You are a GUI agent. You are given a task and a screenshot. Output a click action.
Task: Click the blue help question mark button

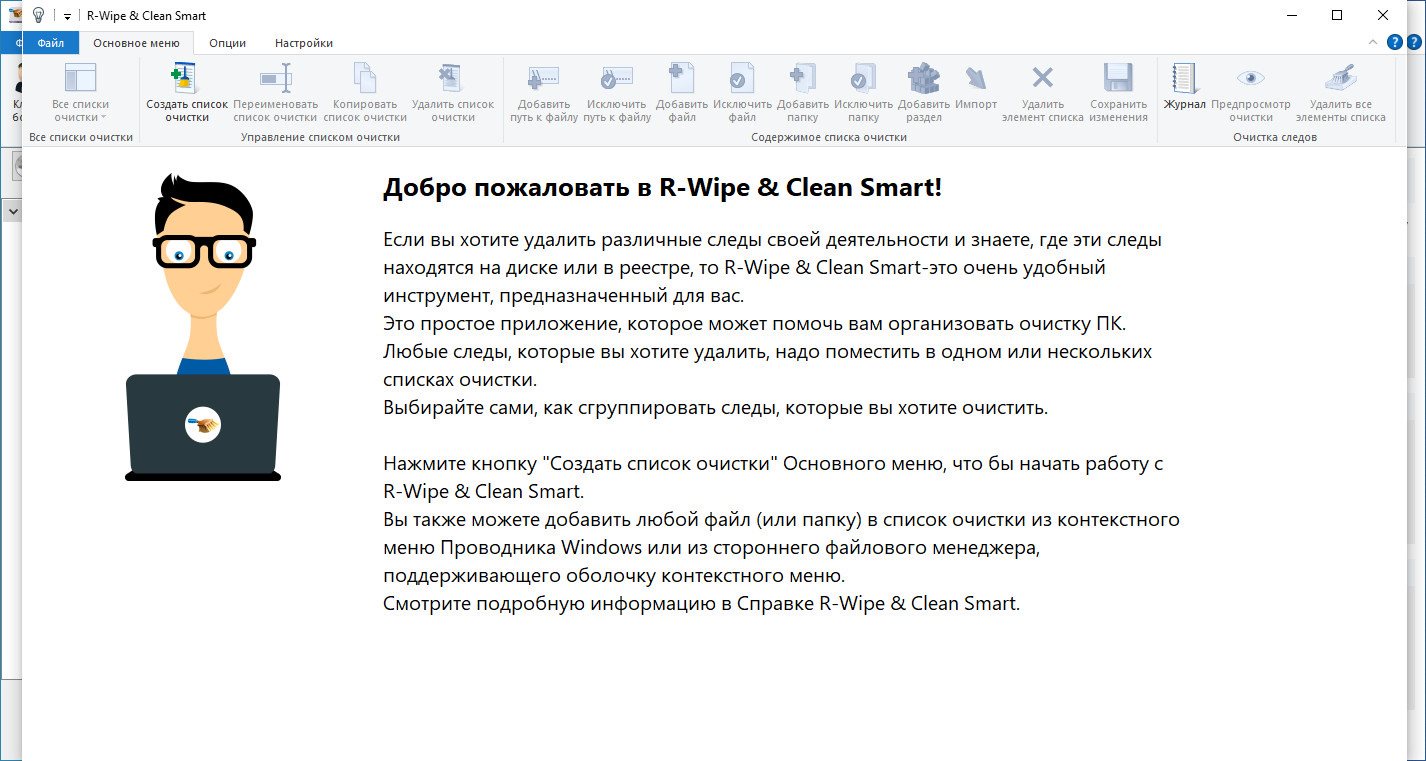(1395, 42)
